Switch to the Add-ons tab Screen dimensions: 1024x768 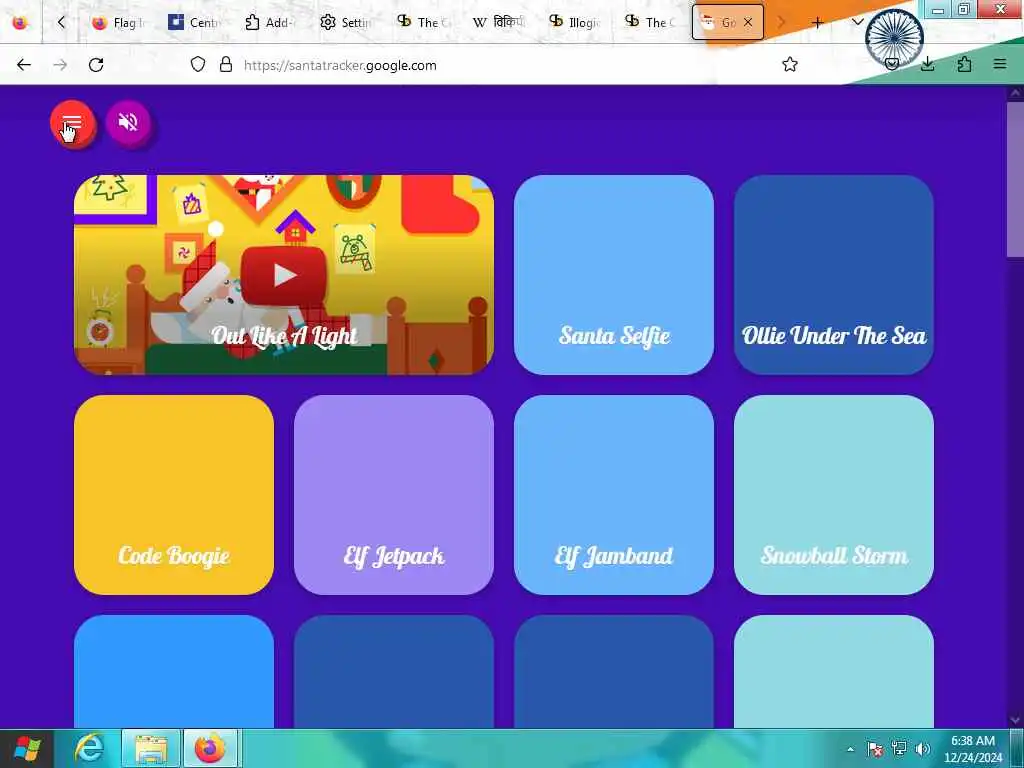click(x=269, y=22)
